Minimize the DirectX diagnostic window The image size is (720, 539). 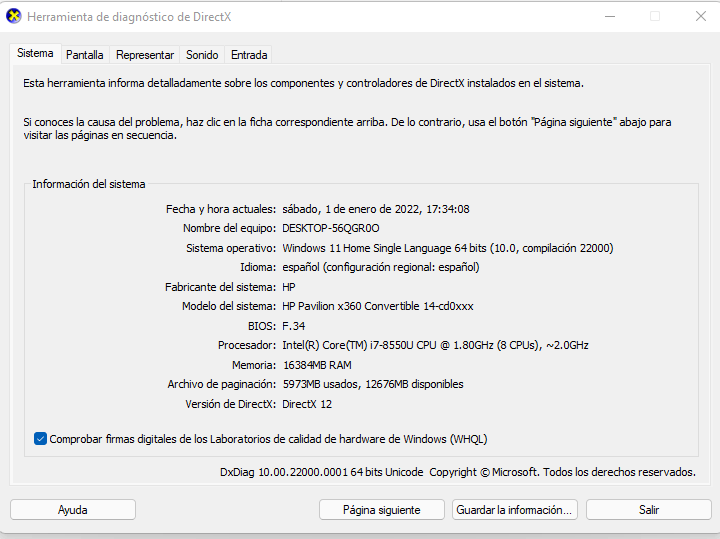click(x=610, y=17)
